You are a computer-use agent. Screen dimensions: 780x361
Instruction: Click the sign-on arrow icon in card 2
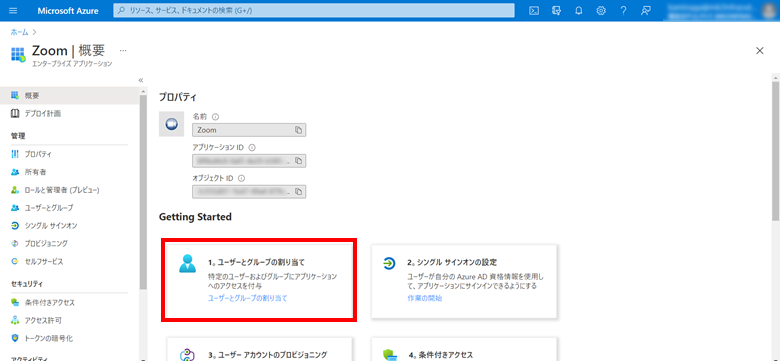pyautogui.click(x=390, y=264)
